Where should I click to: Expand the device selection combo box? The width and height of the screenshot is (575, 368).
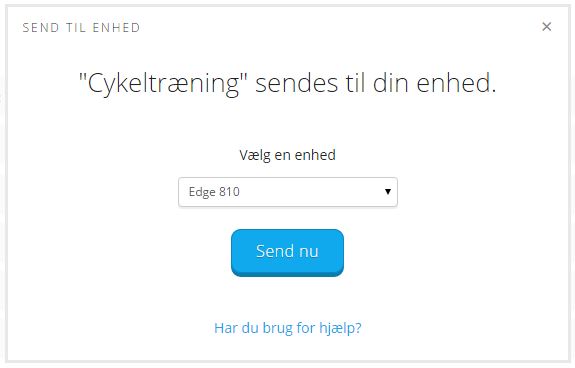(x=288, y=192)
